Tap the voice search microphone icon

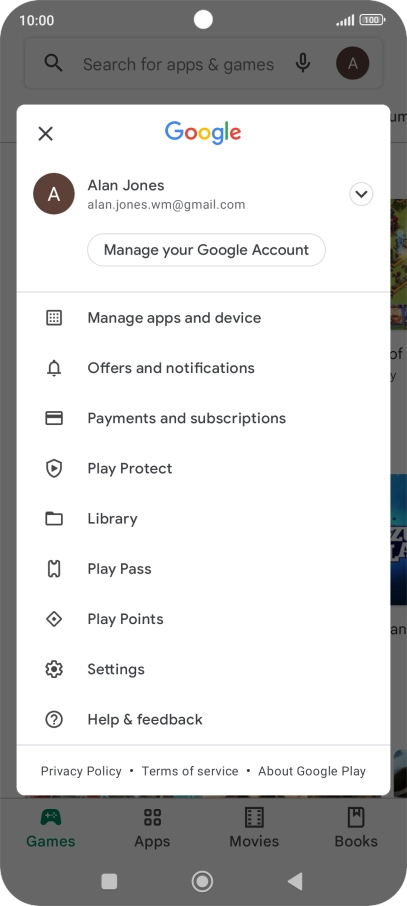click(x=303, y=63)
